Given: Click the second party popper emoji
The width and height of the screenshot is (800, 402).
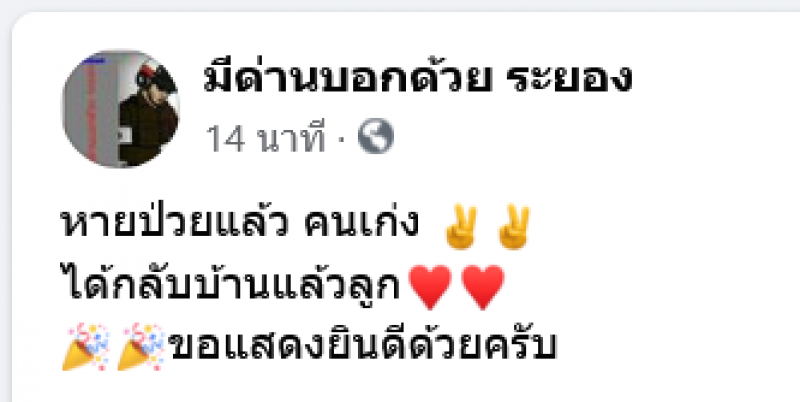Looking at the screenshot, I should [x=141, y=347].
